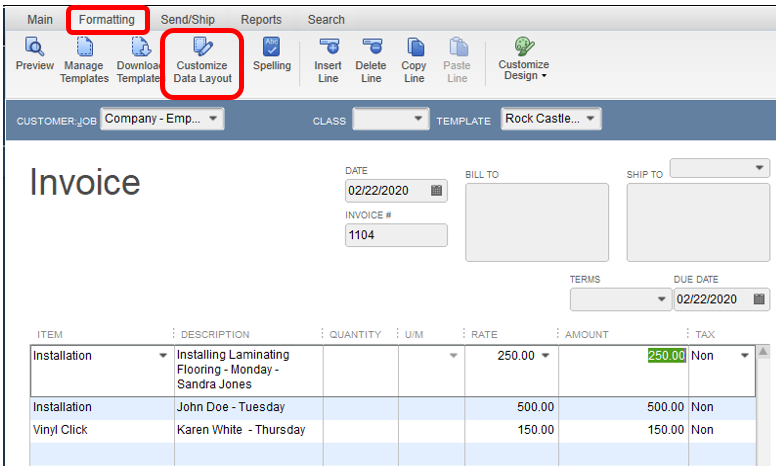Switch to the Main tab
Screen dimensions: 776x466
pos(40,20)
